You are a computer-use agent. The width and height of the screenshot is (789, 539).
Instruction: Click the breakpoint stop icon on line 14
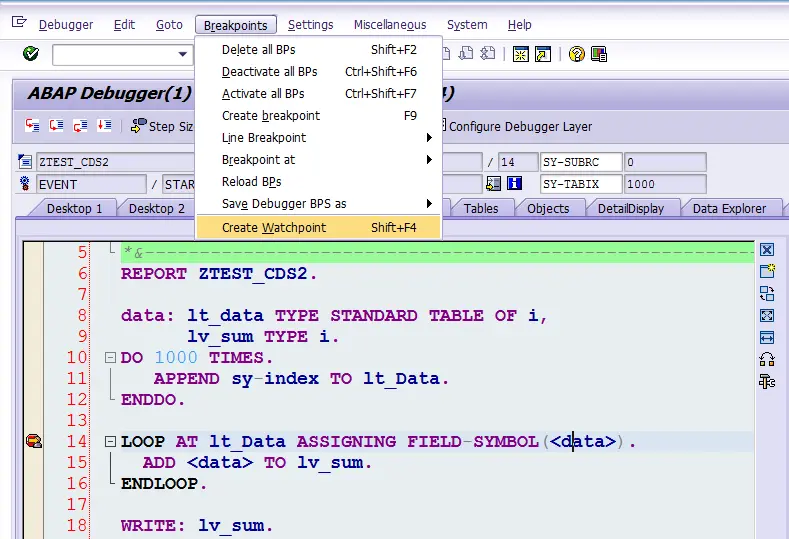[x=34, y=441]
